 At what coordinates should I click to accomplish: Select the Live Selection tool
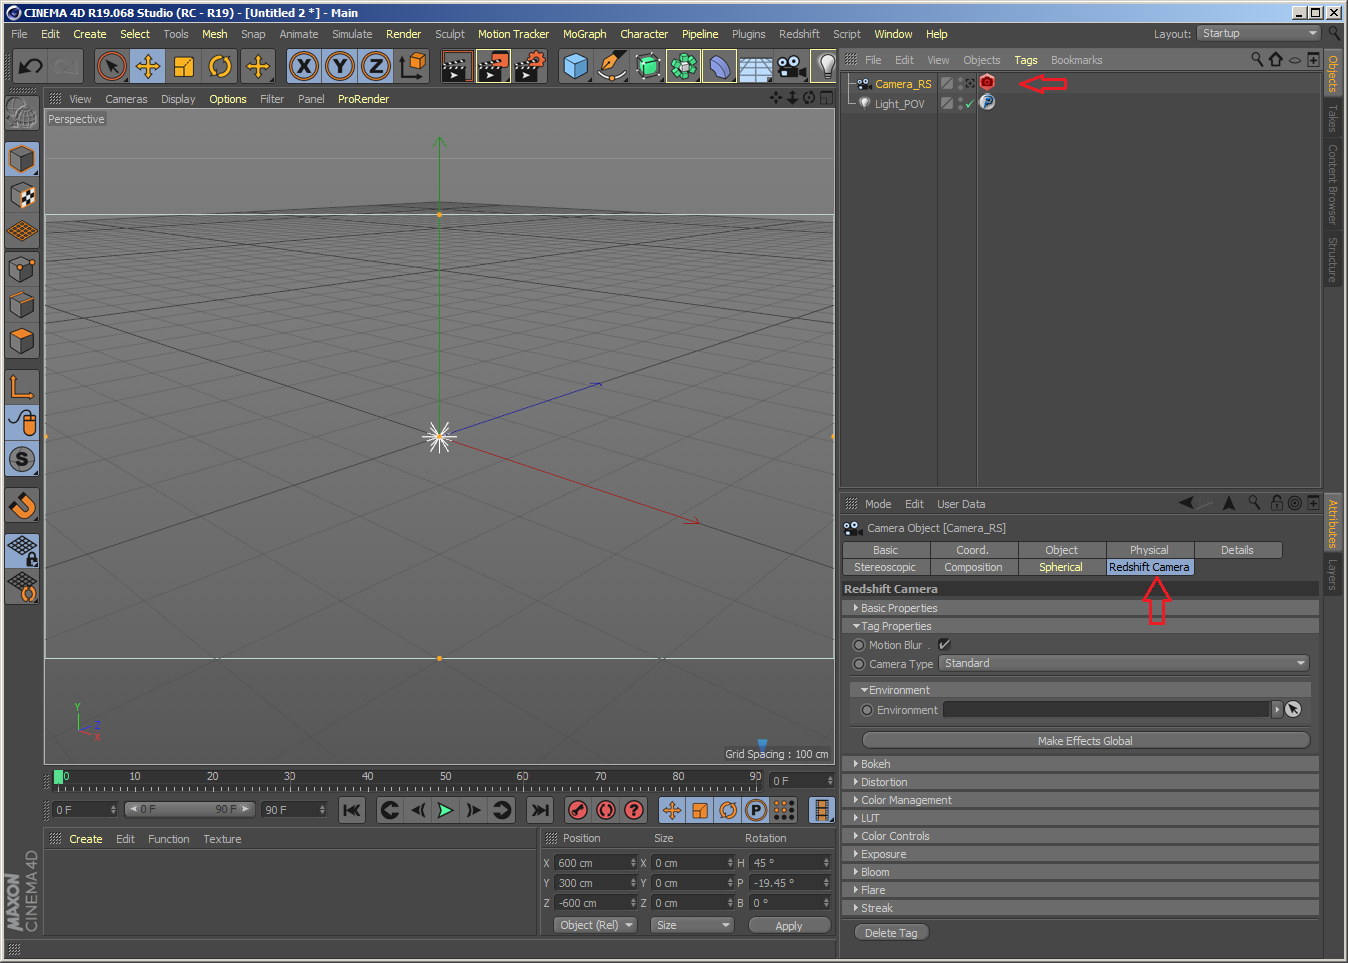(112, 67)
